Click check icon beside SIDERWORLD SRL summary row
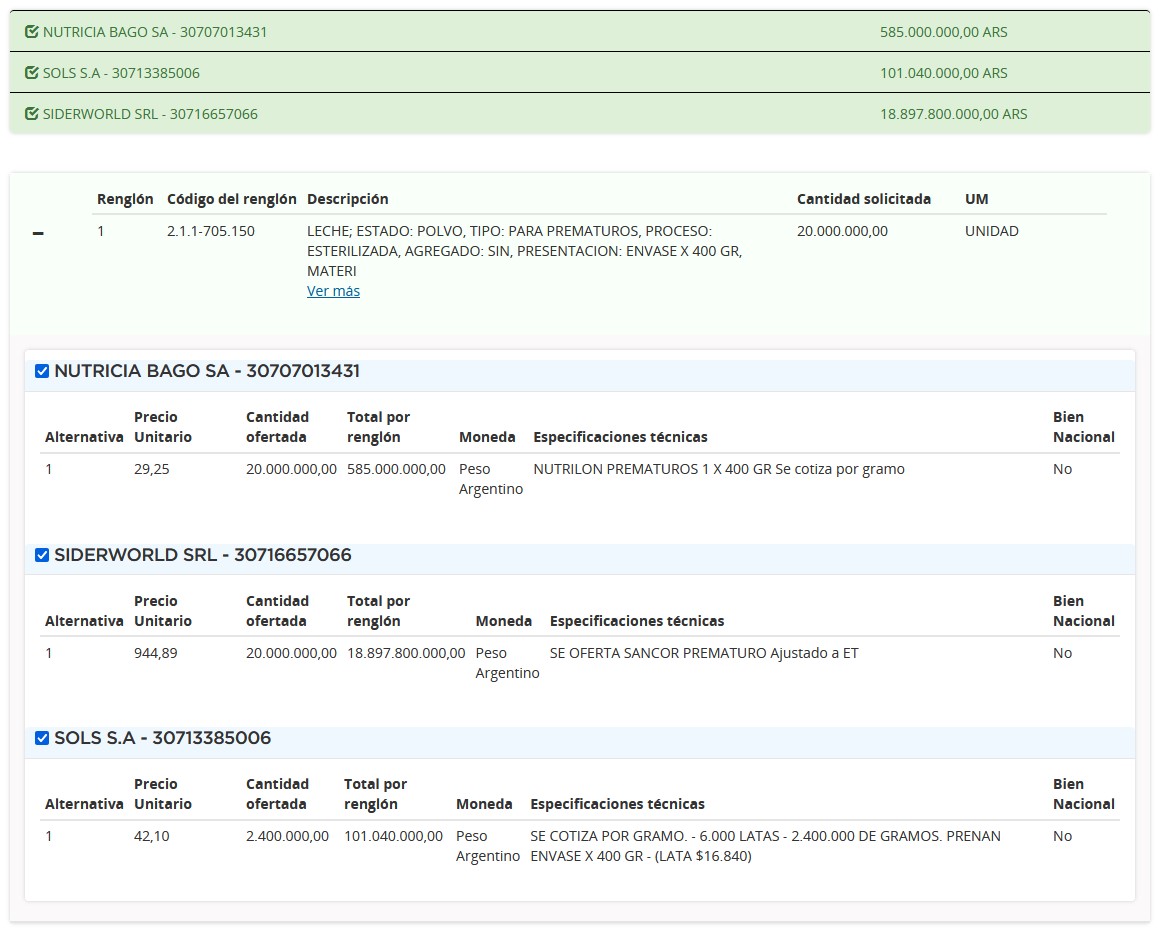 click(x=32, y=114)
